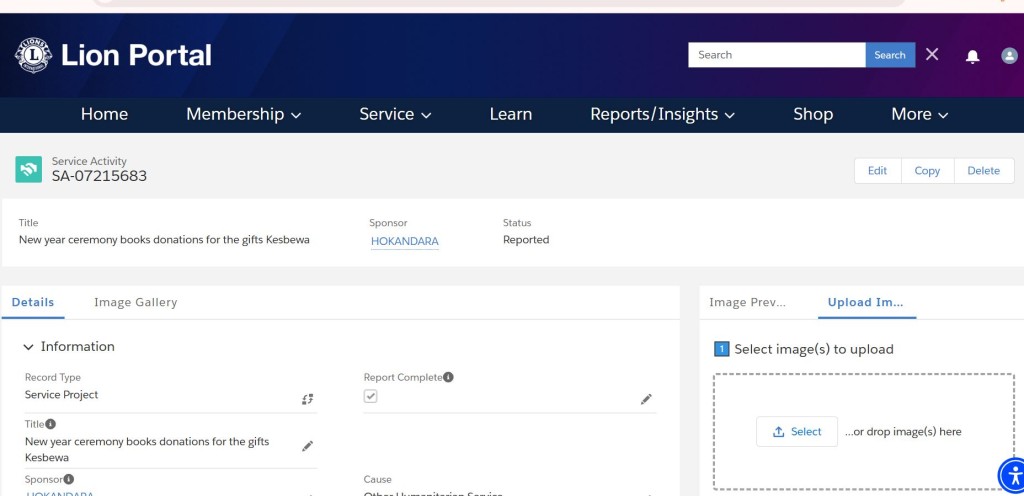This screenshot has height=496, width=1024.
Task: Click the Lion Portal title text
Action: 136,55
